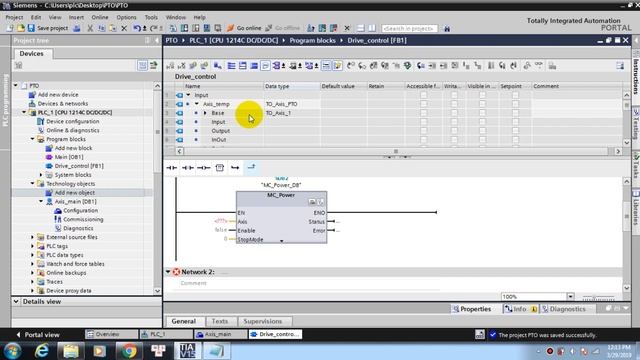Tick the Setpoint checkbox in the Input header row
The height and width of the screenshot is (360, 640).
pyautogui.click(x=516, y=95)
